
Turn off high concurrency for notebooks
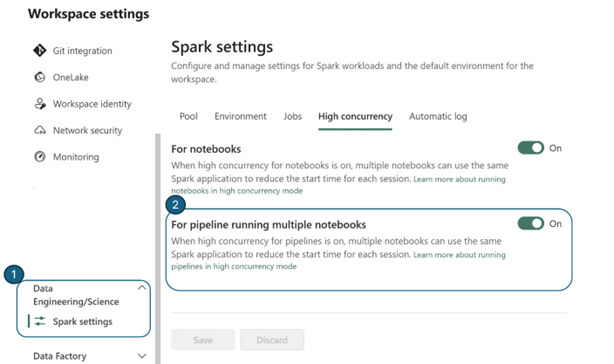click(x=531, y=148)
